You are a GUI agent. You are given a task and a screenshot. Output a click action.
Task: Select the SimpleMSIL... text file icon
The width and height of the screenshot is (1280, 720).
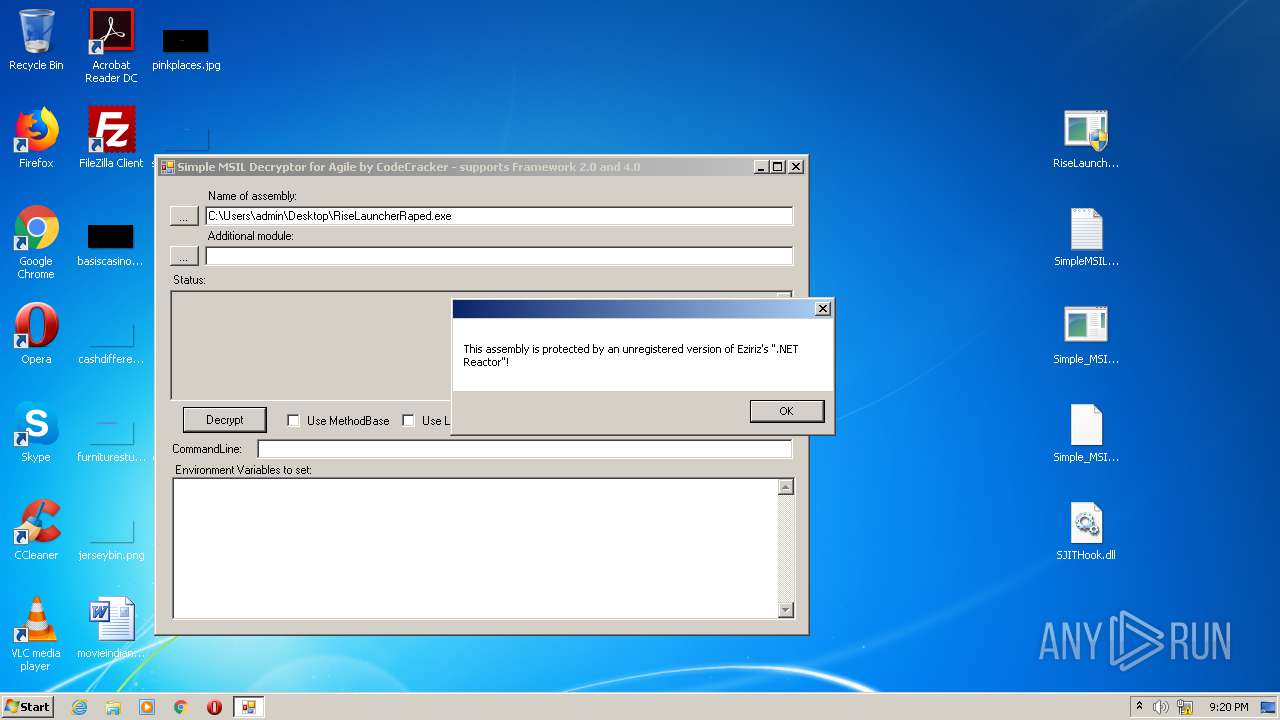1086,237
